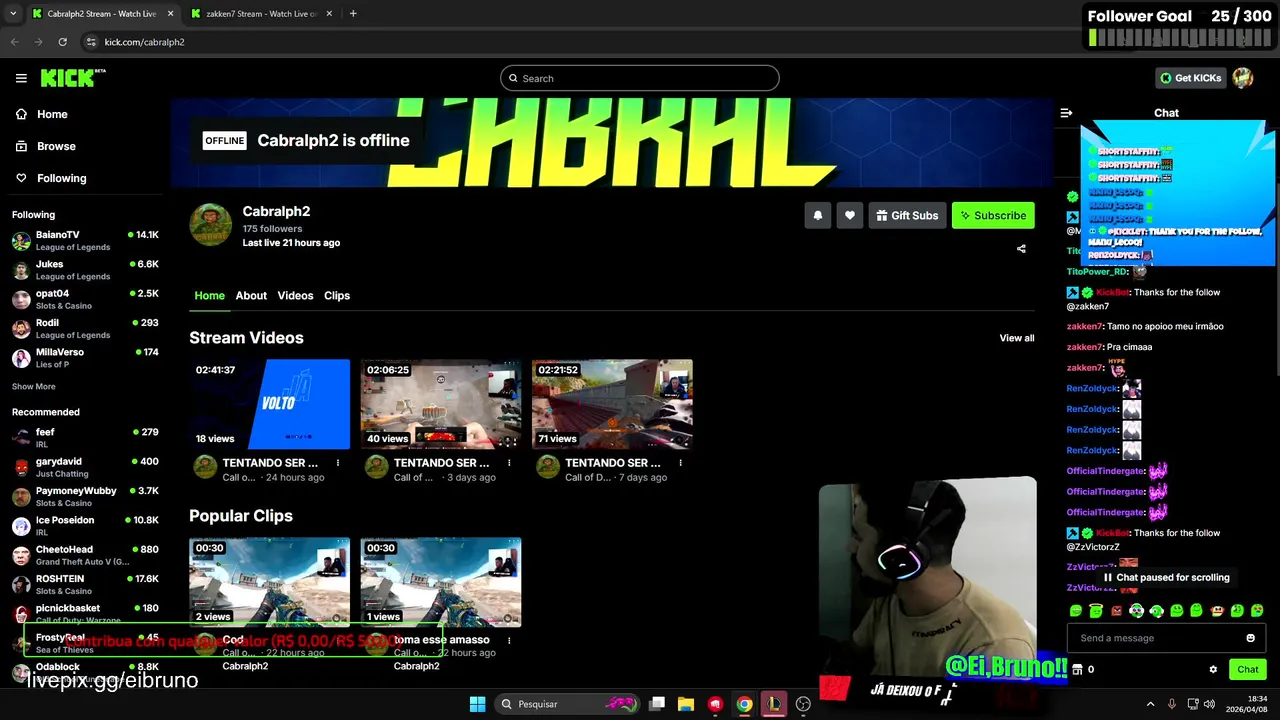Switch to the About tab
The image size is (1280, 720).
tap(251, 296)
